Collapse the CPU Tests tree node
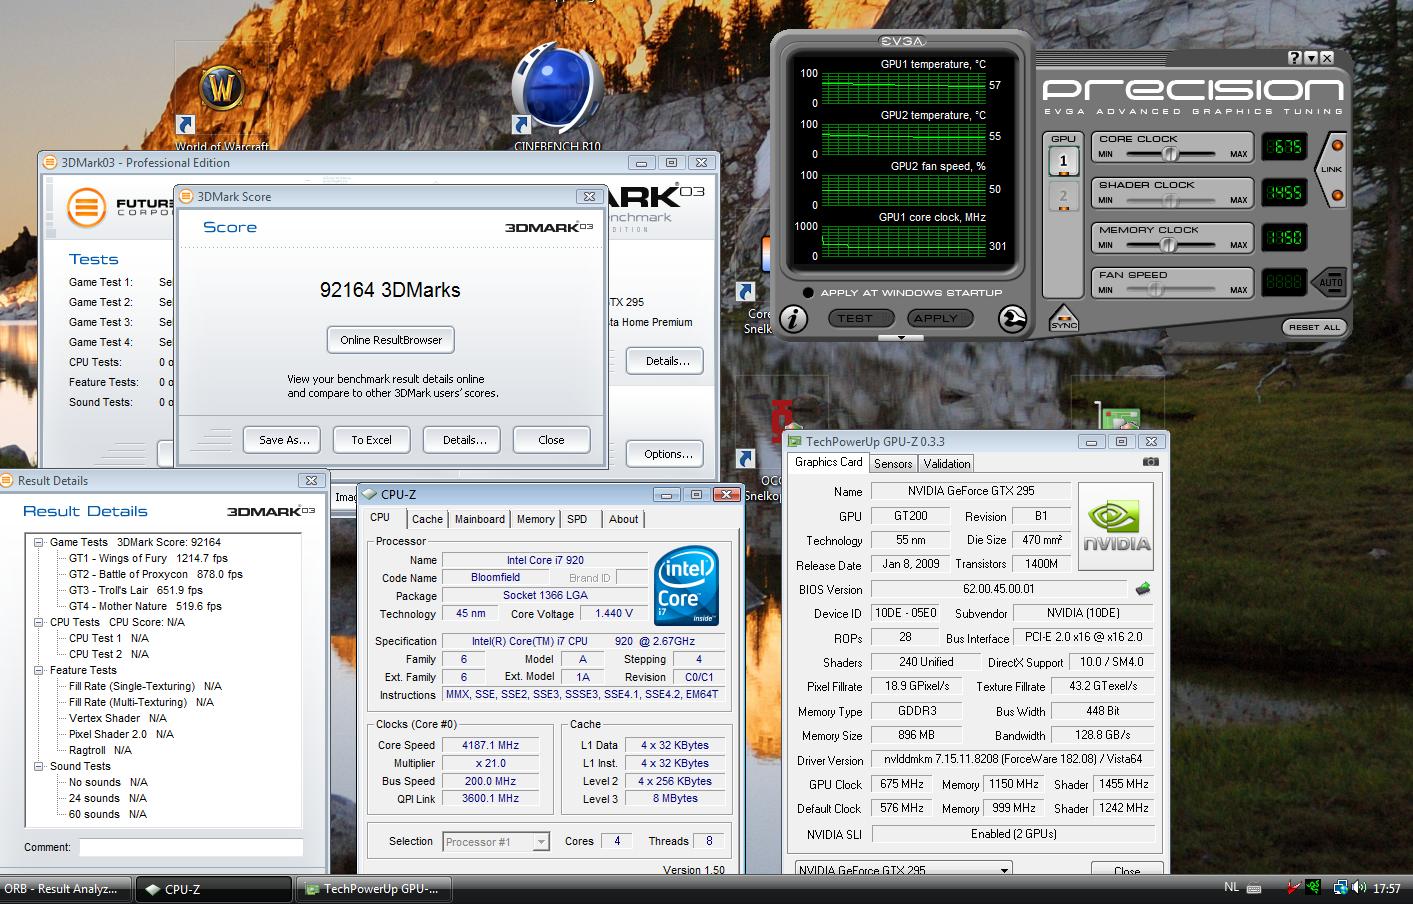This screenshot has height=904, width=1413. coord(38,622)
